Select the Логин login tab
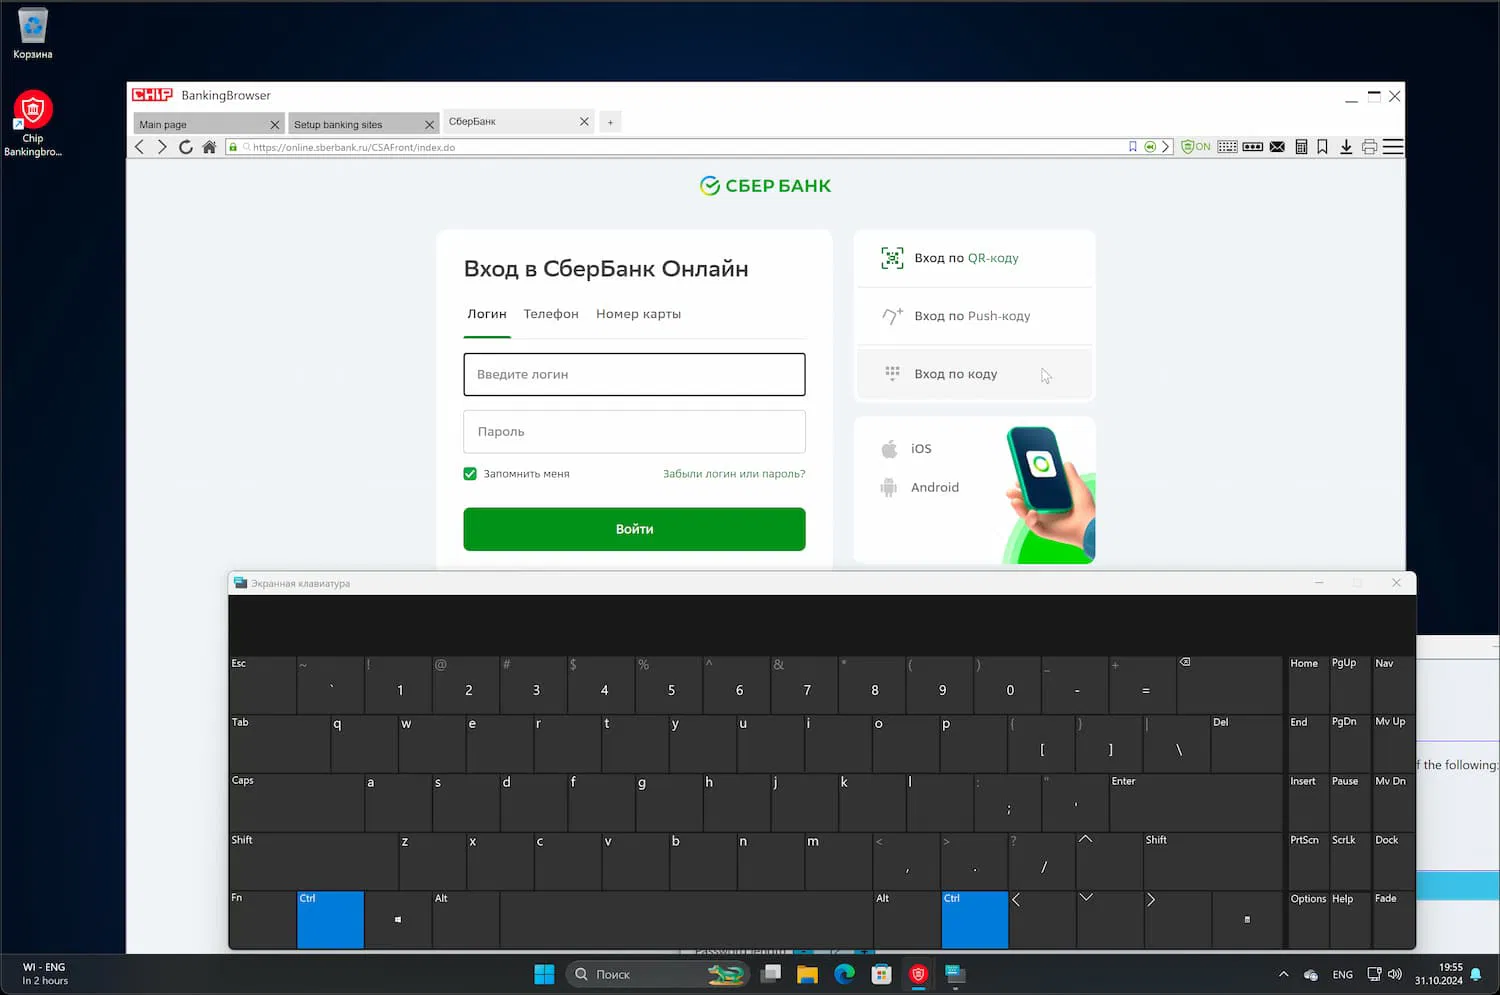This screenshot has height=995, width=1500. pyautogui.click(x=487, y=314)
